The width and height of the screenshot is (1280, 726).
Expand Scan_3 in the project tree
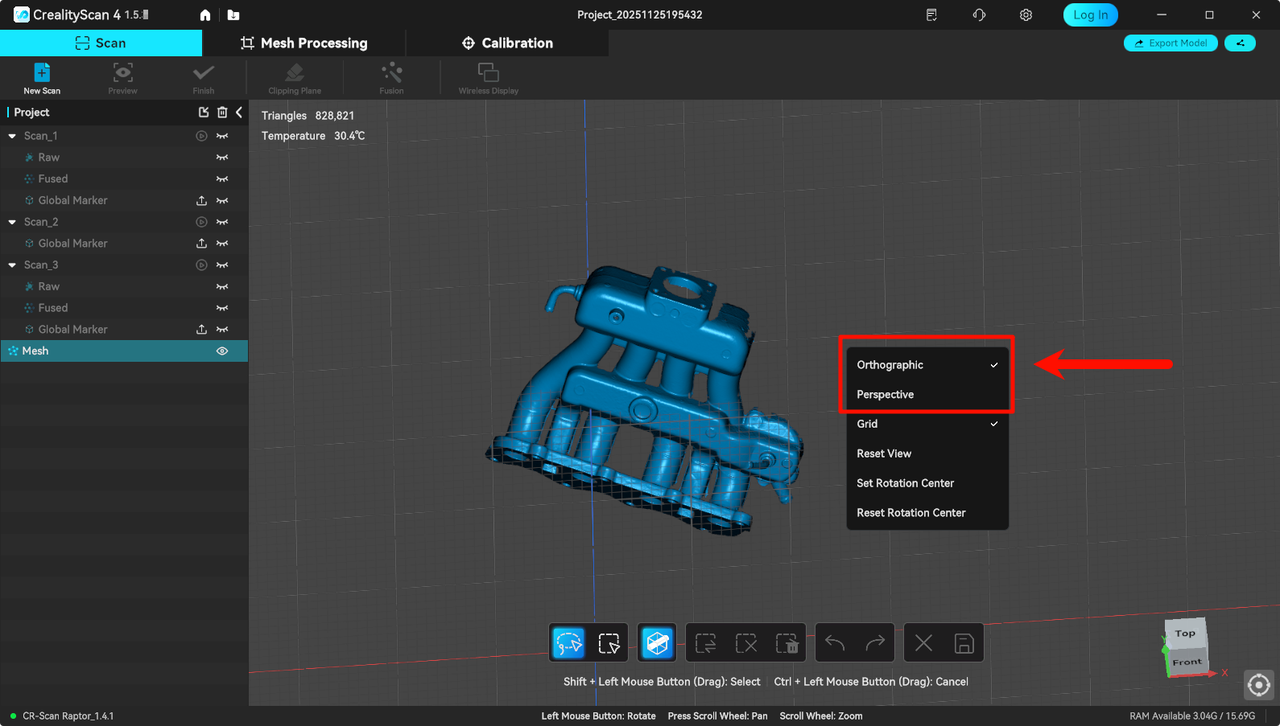point(10,264)
